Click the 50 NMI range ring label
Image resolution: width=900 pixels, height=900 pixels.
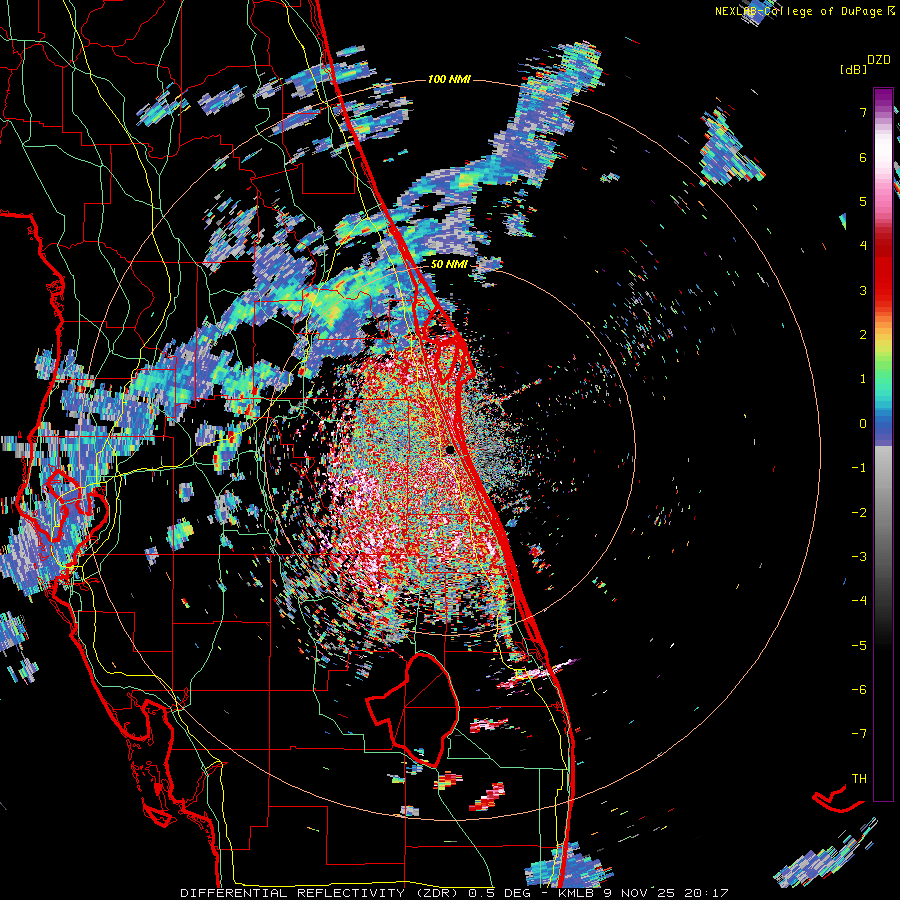coord(449,264)
